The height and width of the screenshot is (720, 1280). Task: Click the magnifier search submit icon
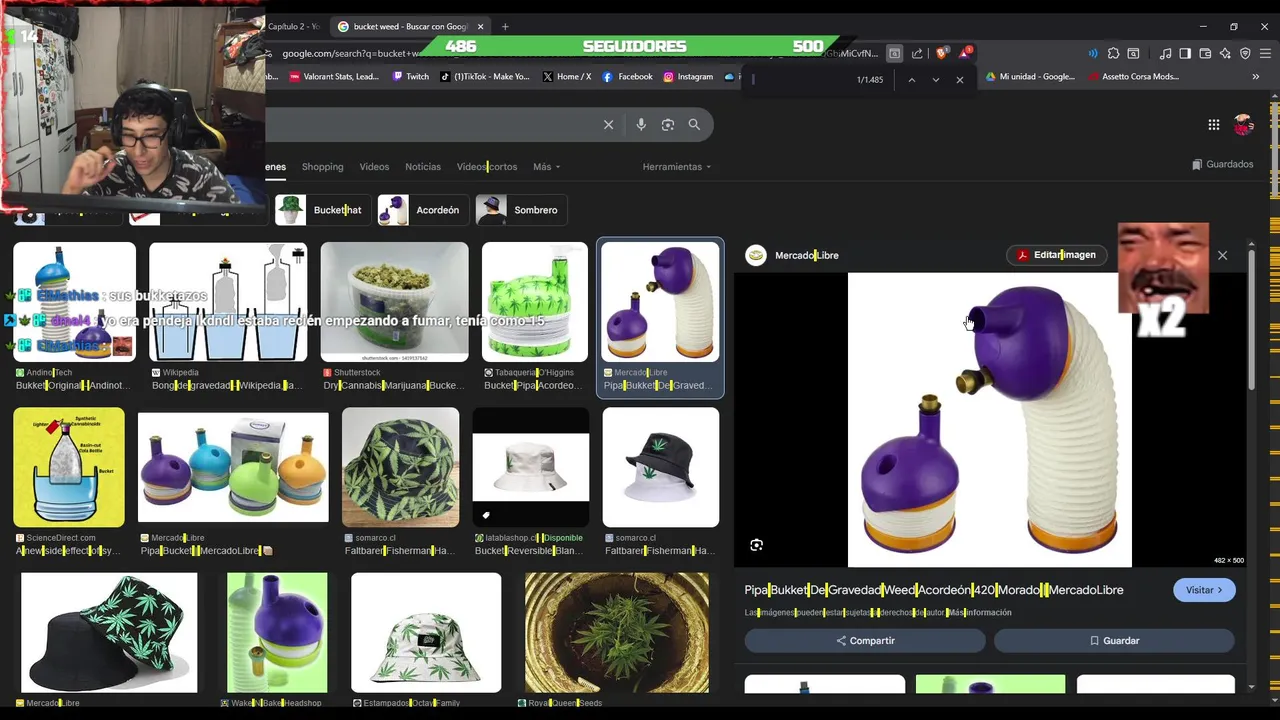coord(694,124)
